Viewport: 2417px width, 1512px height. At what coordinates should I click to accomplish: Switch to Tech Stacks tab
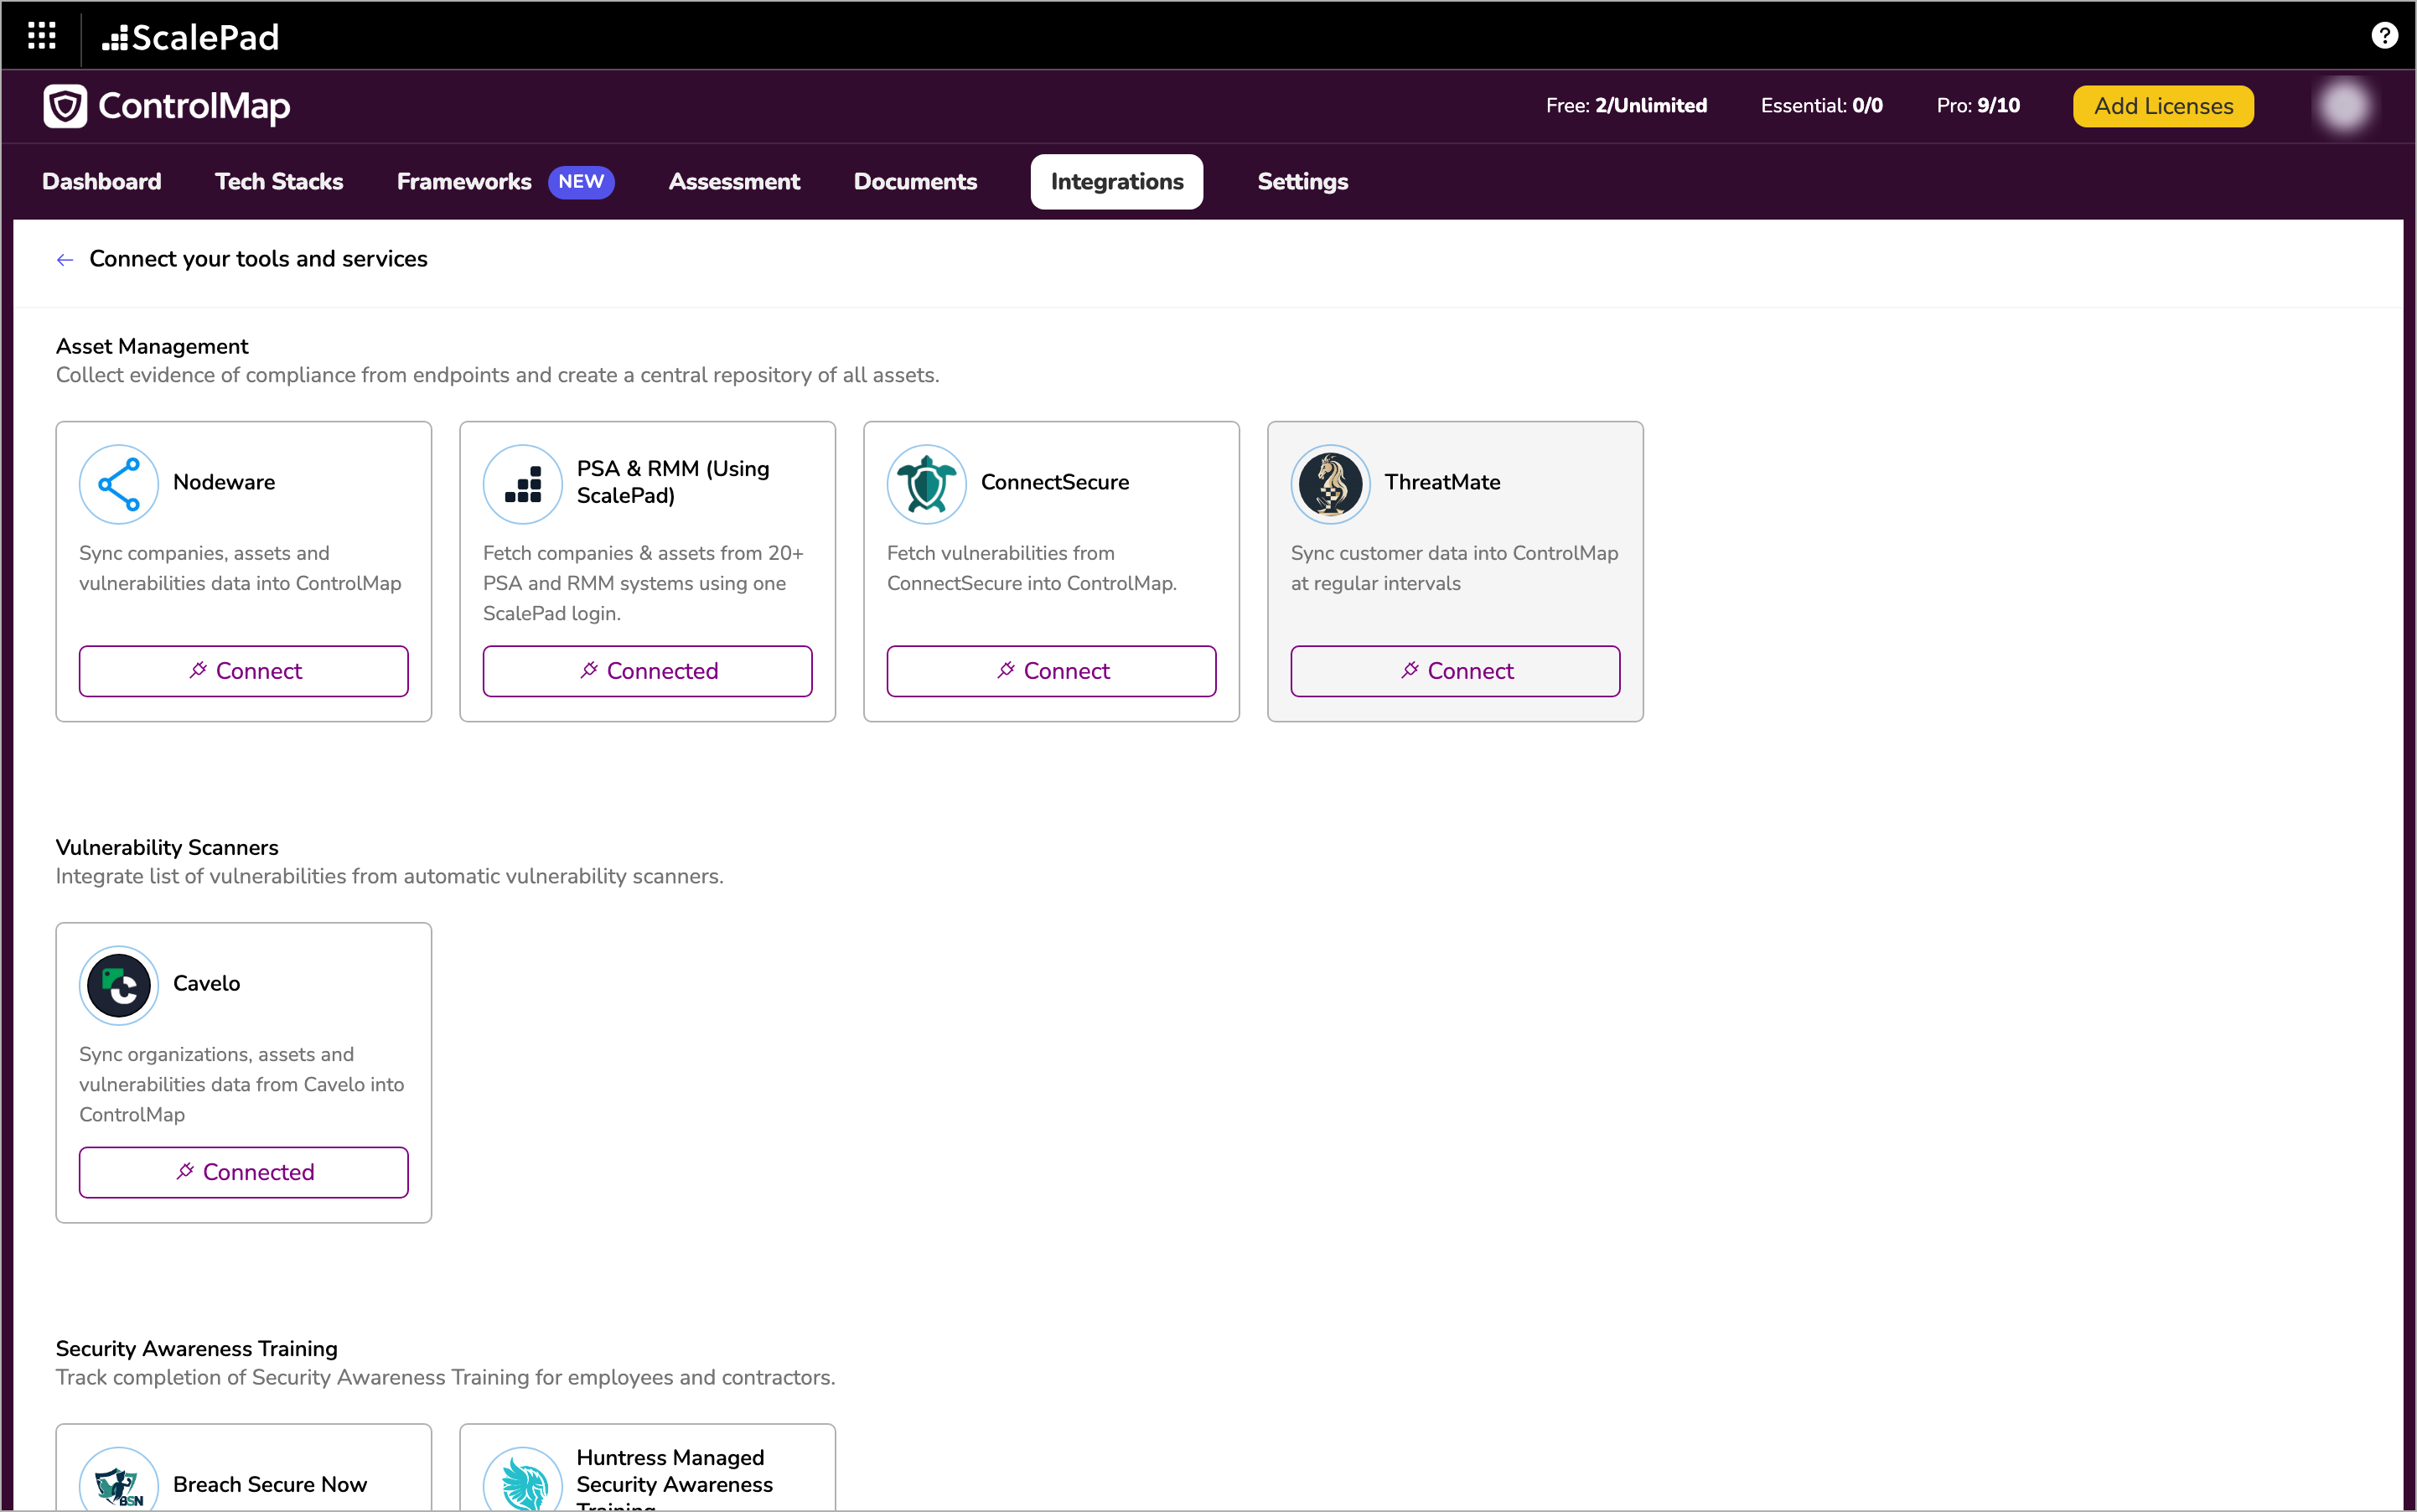pos(279,182)
